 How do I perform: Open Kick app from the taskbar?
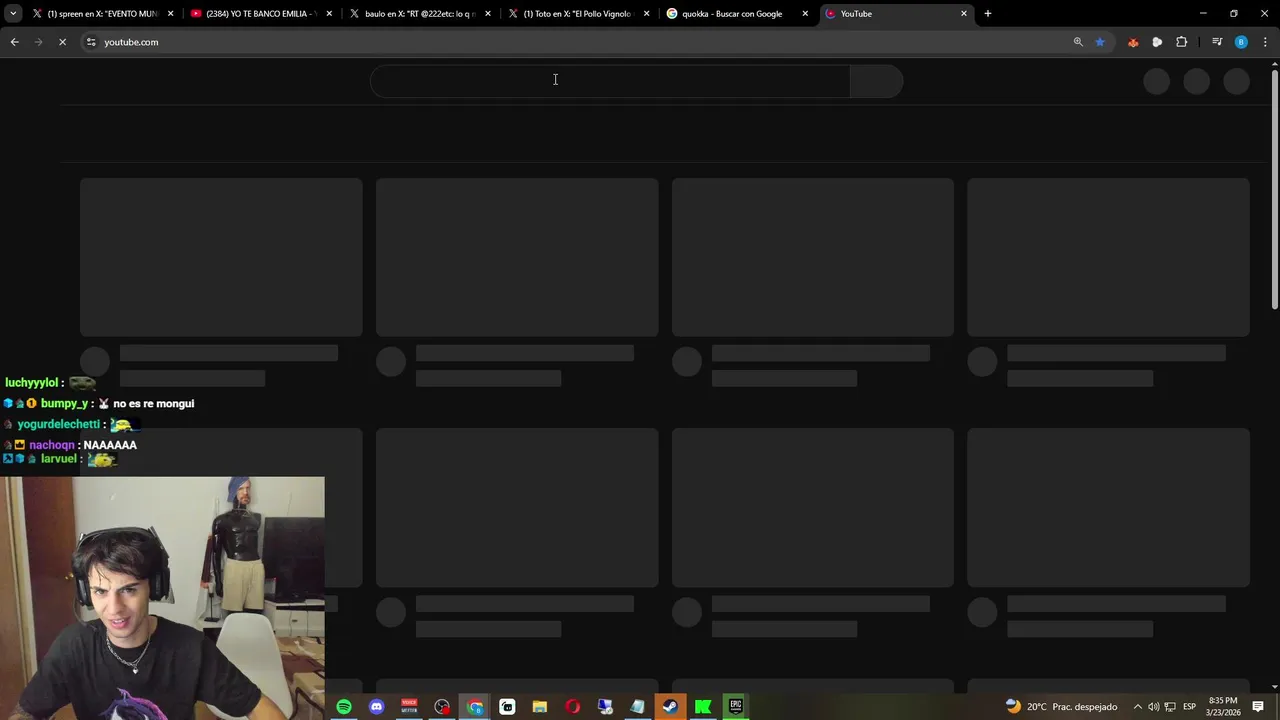pyautogui.click(x=703, y=707)
